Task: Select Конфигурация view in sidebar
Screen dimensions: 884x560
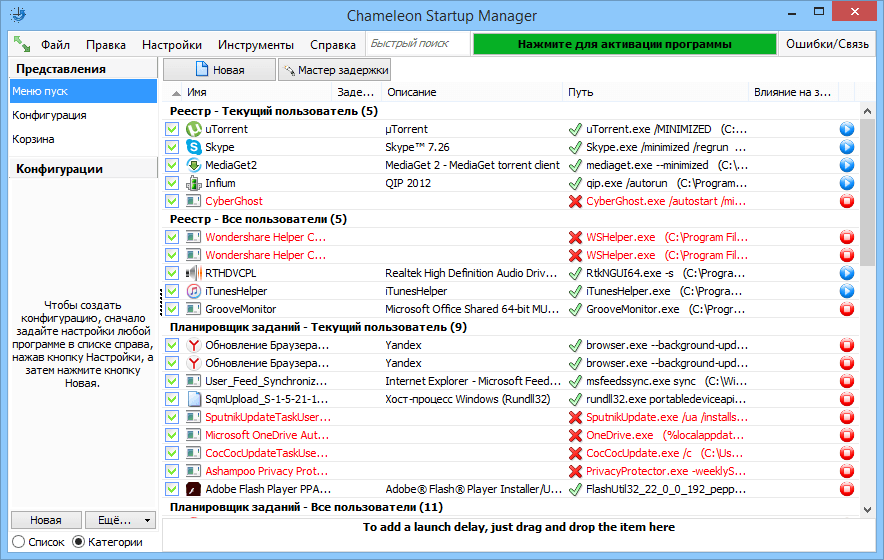Action: point(83,115)
